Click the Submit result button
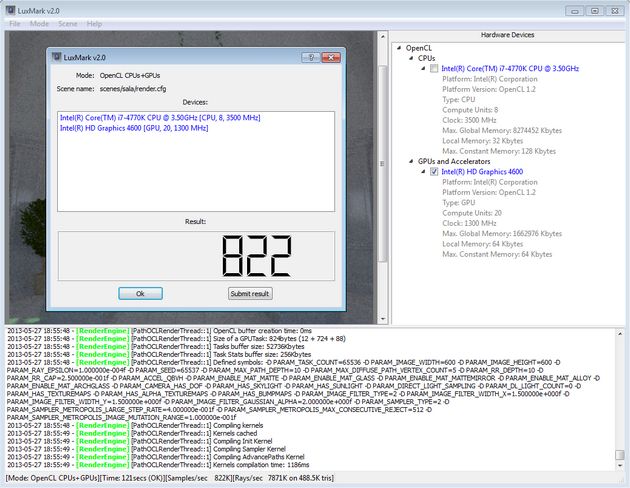This screenshot has width=630, height=488. click(250, 294)
